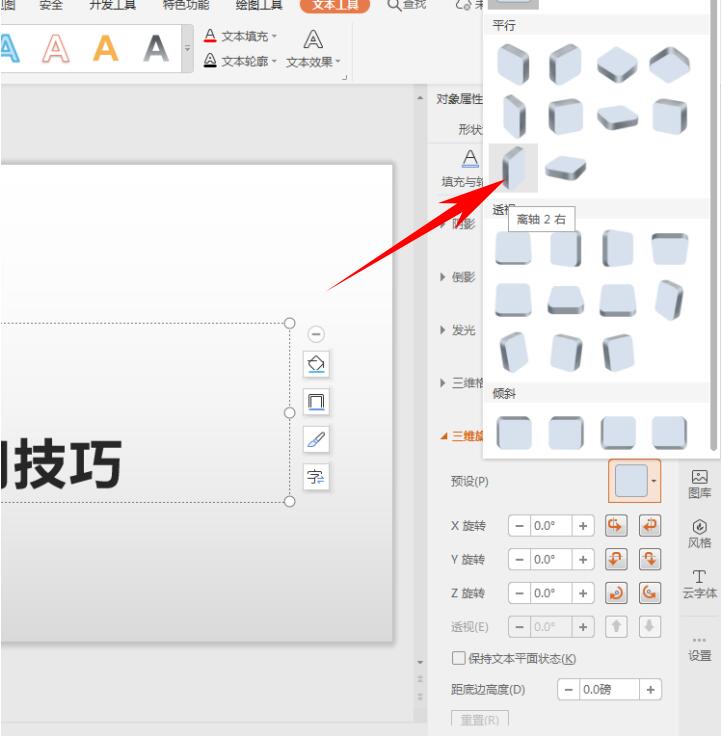Open the 云字体 cloud fonts sidebar icon
Screen dimensions: 722x736
(699, 584)
